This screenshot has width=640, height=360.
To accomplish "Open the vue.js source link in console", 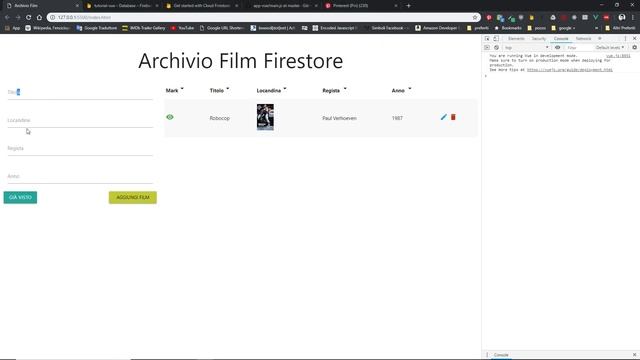I will pyautogui.click(x=618, y=56).
